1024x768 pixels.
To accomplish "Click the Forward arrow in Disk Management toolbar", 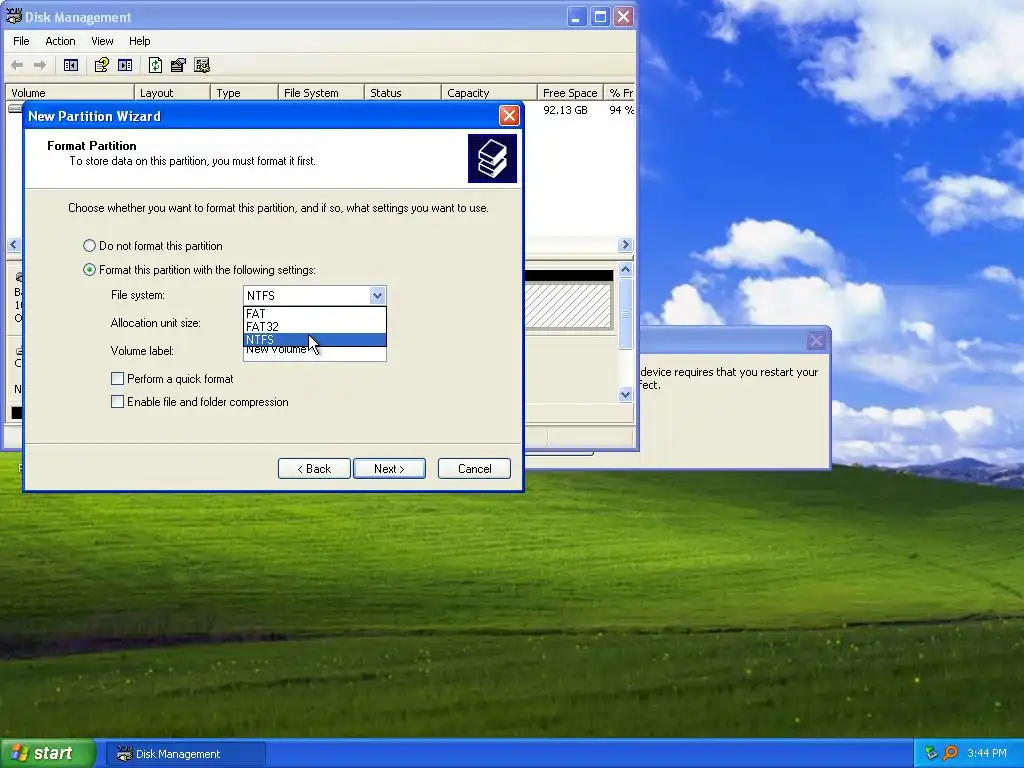I will (40, 65).
